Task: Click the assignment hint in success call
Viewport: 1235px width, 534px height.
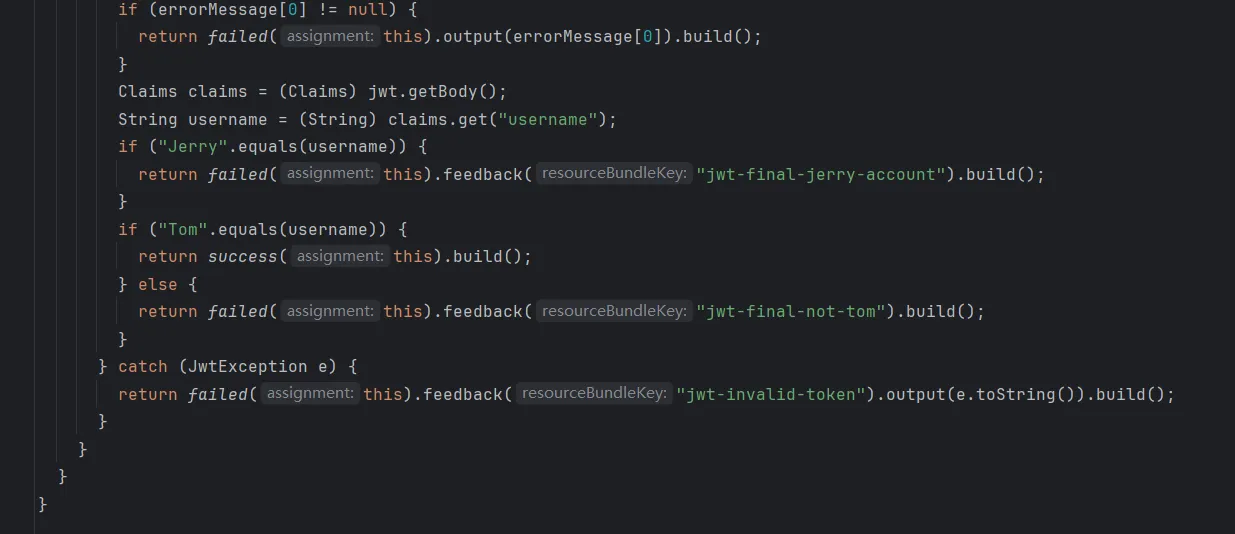Action: (x=340, y=256)
